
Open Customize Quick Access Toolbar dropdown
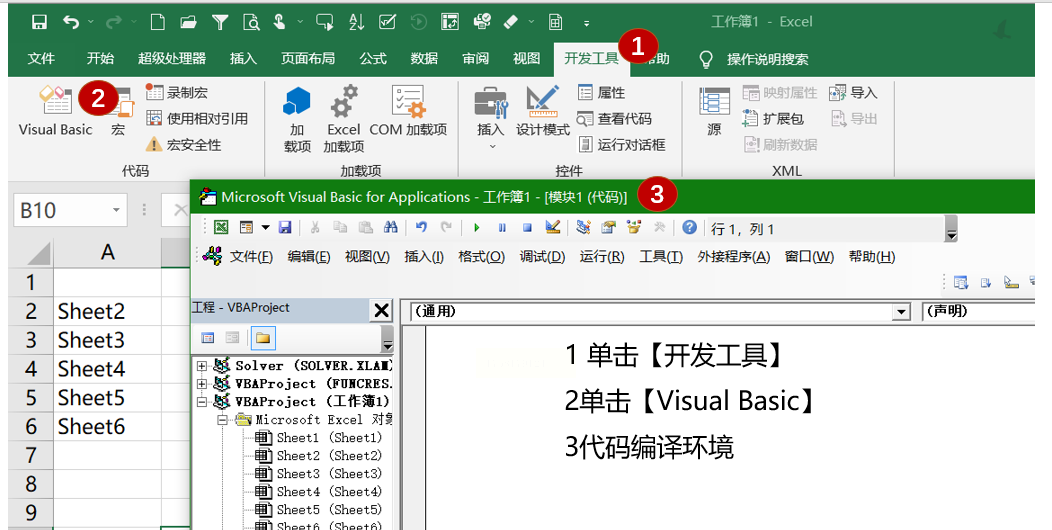pos(586,23)
